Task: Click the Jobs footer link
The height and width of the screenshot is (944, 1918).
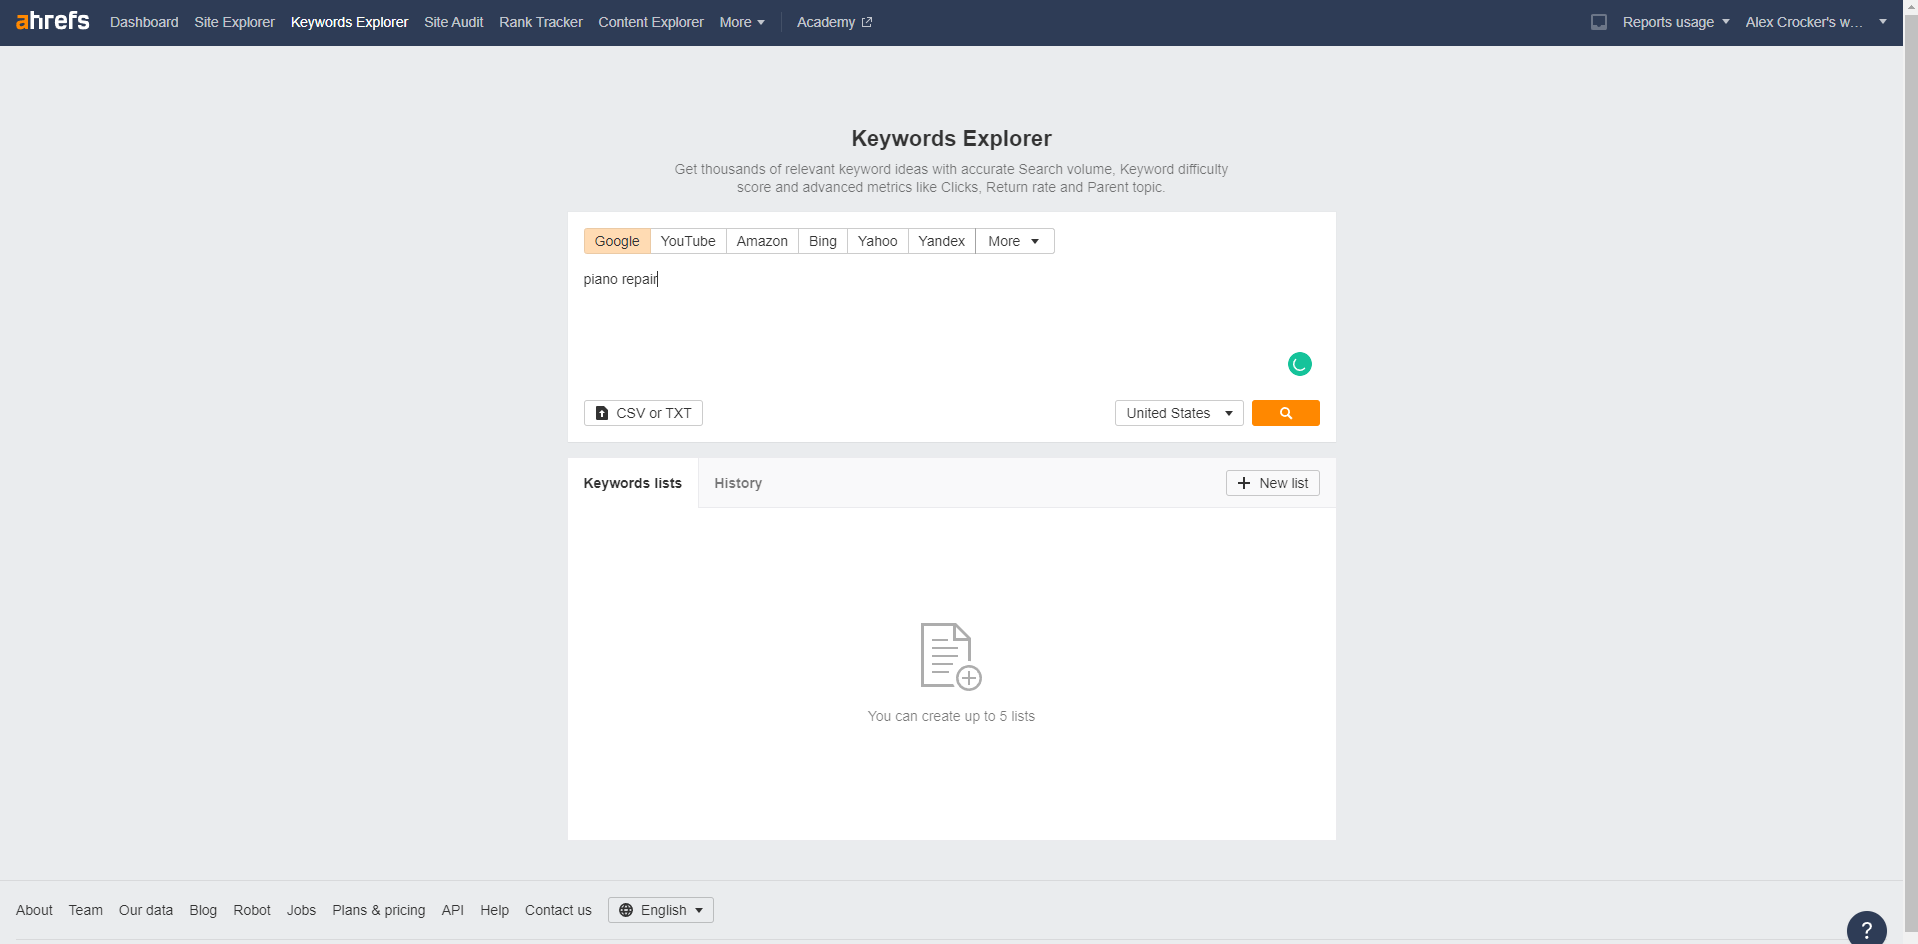Action: coord(301,910)
